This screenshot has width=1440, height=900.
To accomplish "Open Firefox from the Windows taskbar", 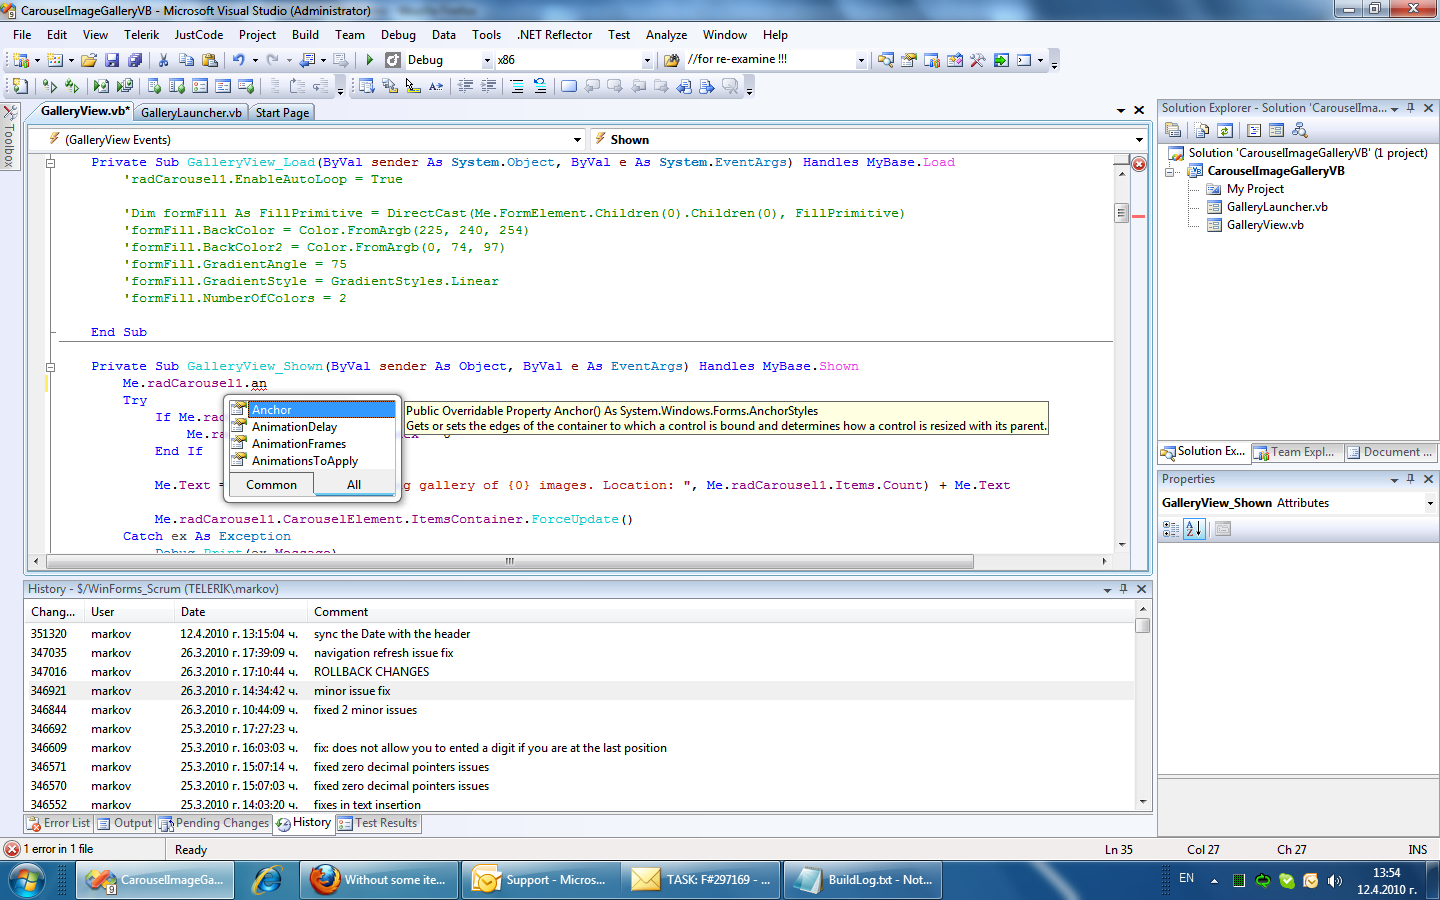I will coord(377,880).
